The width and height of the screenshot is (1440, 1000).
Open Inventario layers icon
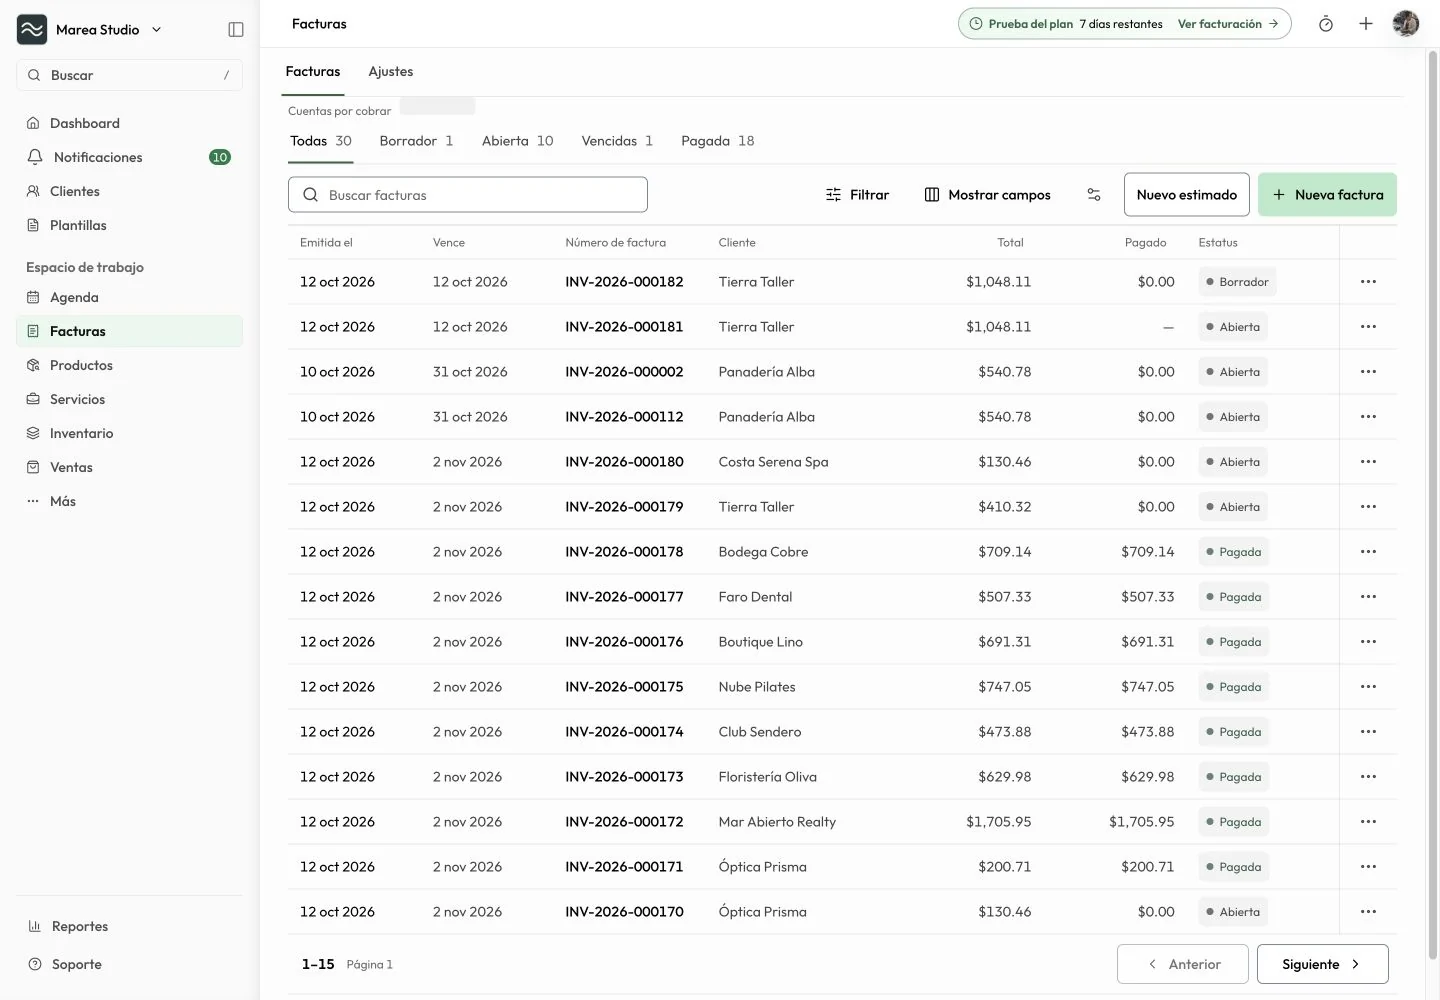point(33,433)
